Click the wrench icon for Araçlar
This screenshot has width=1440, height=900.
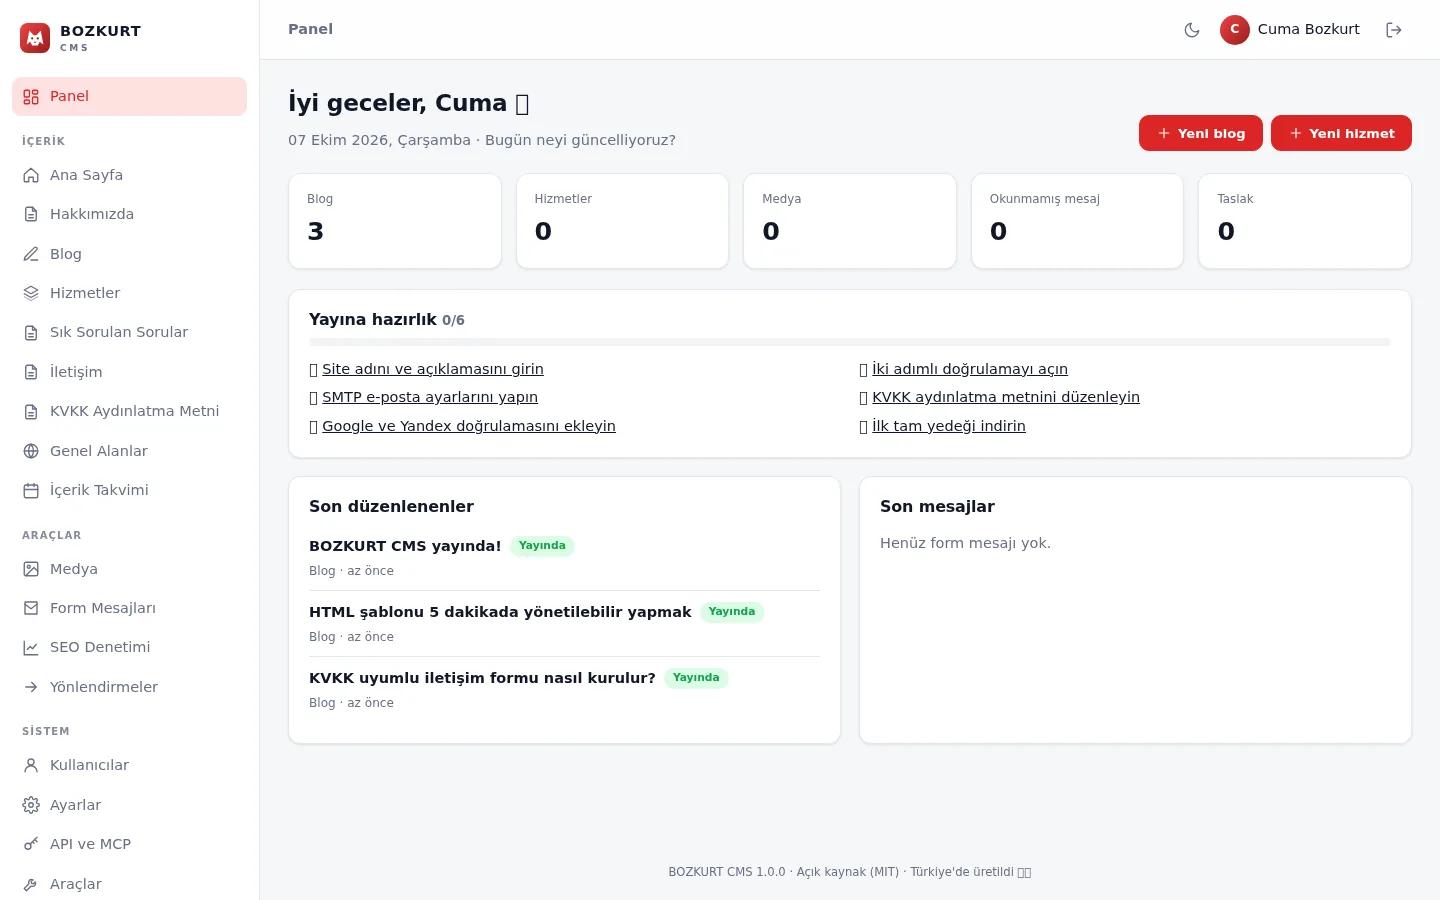[x=31, y=884]
